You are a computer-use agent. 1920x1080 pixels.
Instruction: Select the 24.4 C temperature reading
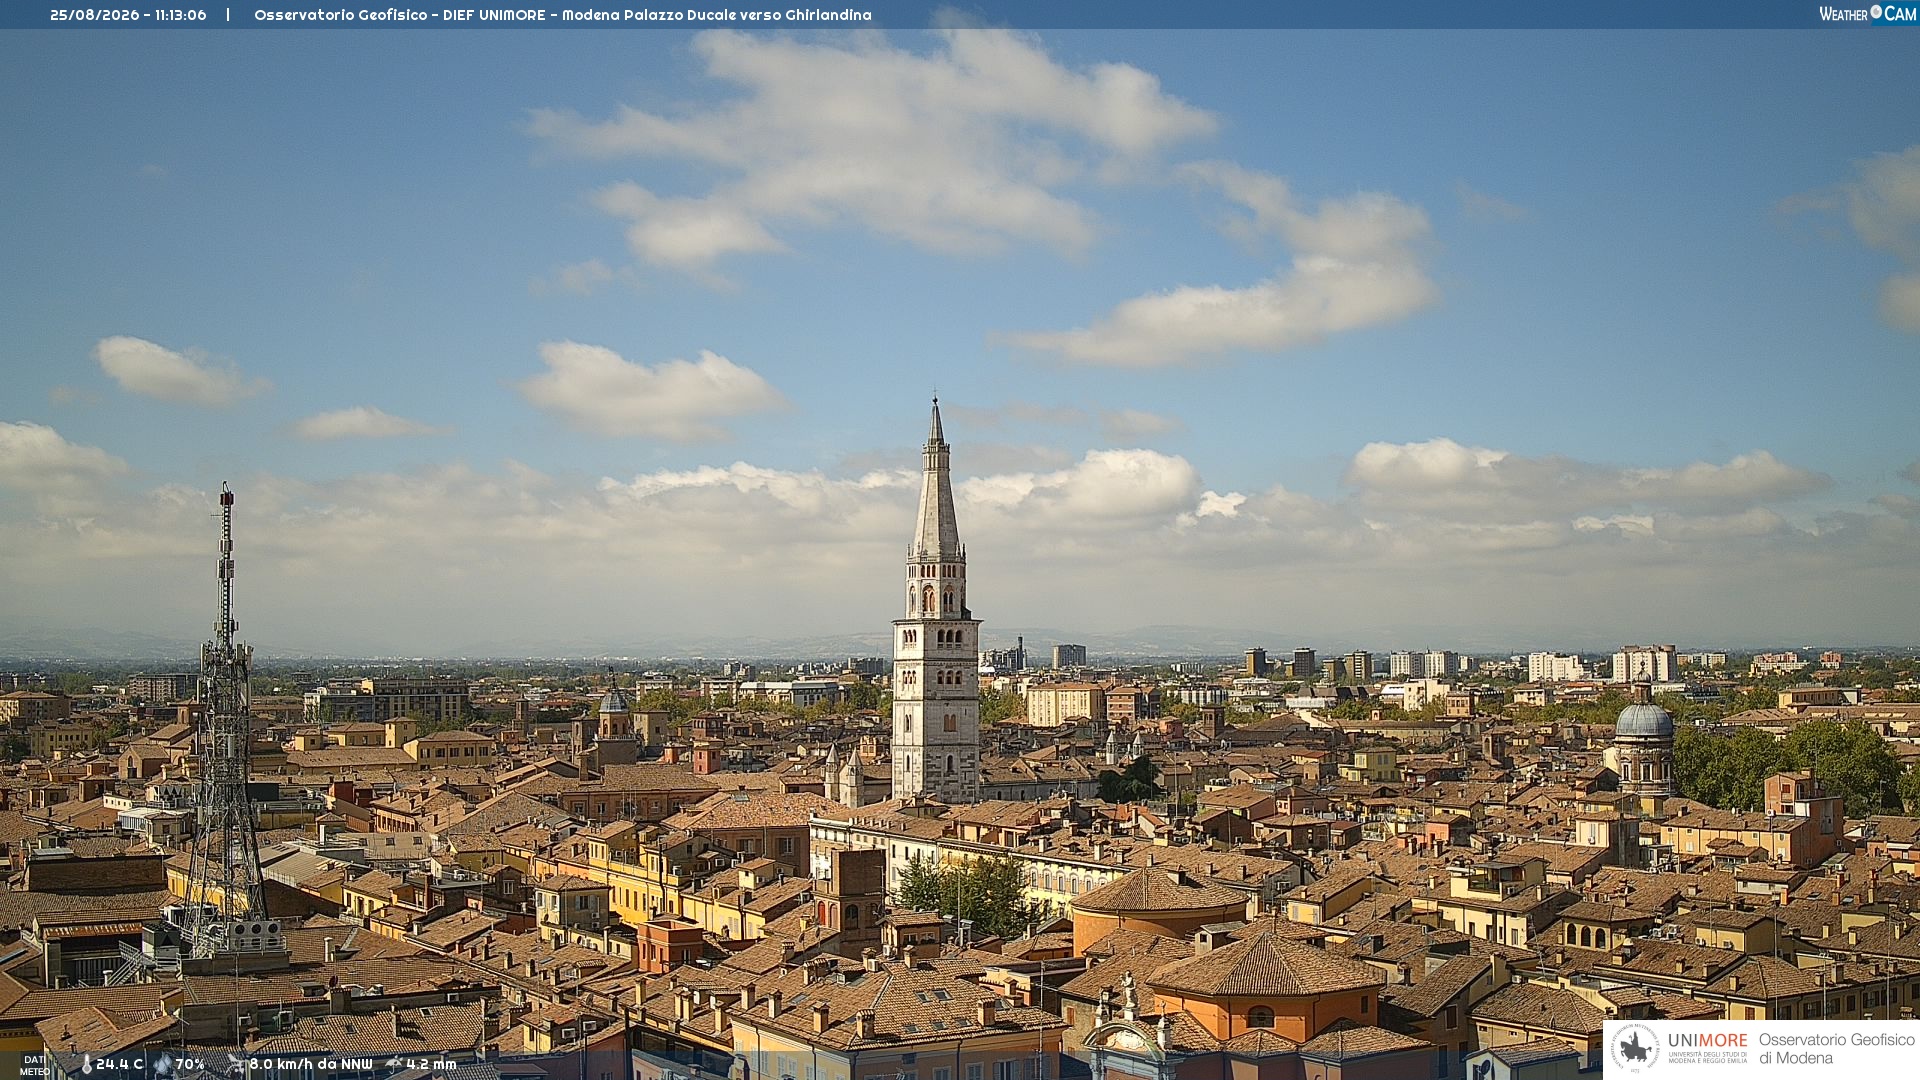pyautogui.click(x=119, y=1064)
